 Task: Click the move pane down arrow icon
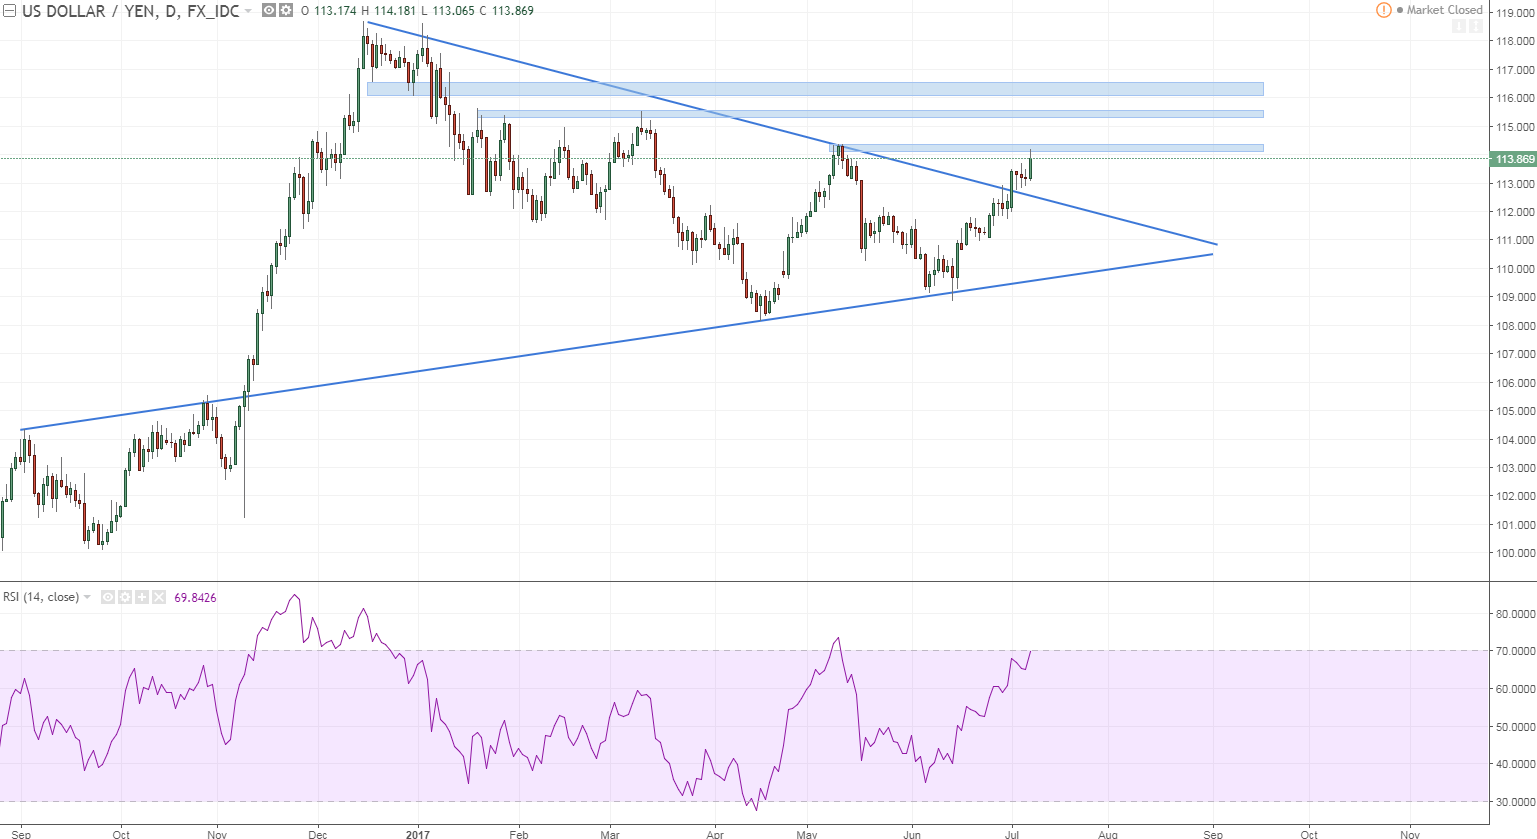point(1459,26)
